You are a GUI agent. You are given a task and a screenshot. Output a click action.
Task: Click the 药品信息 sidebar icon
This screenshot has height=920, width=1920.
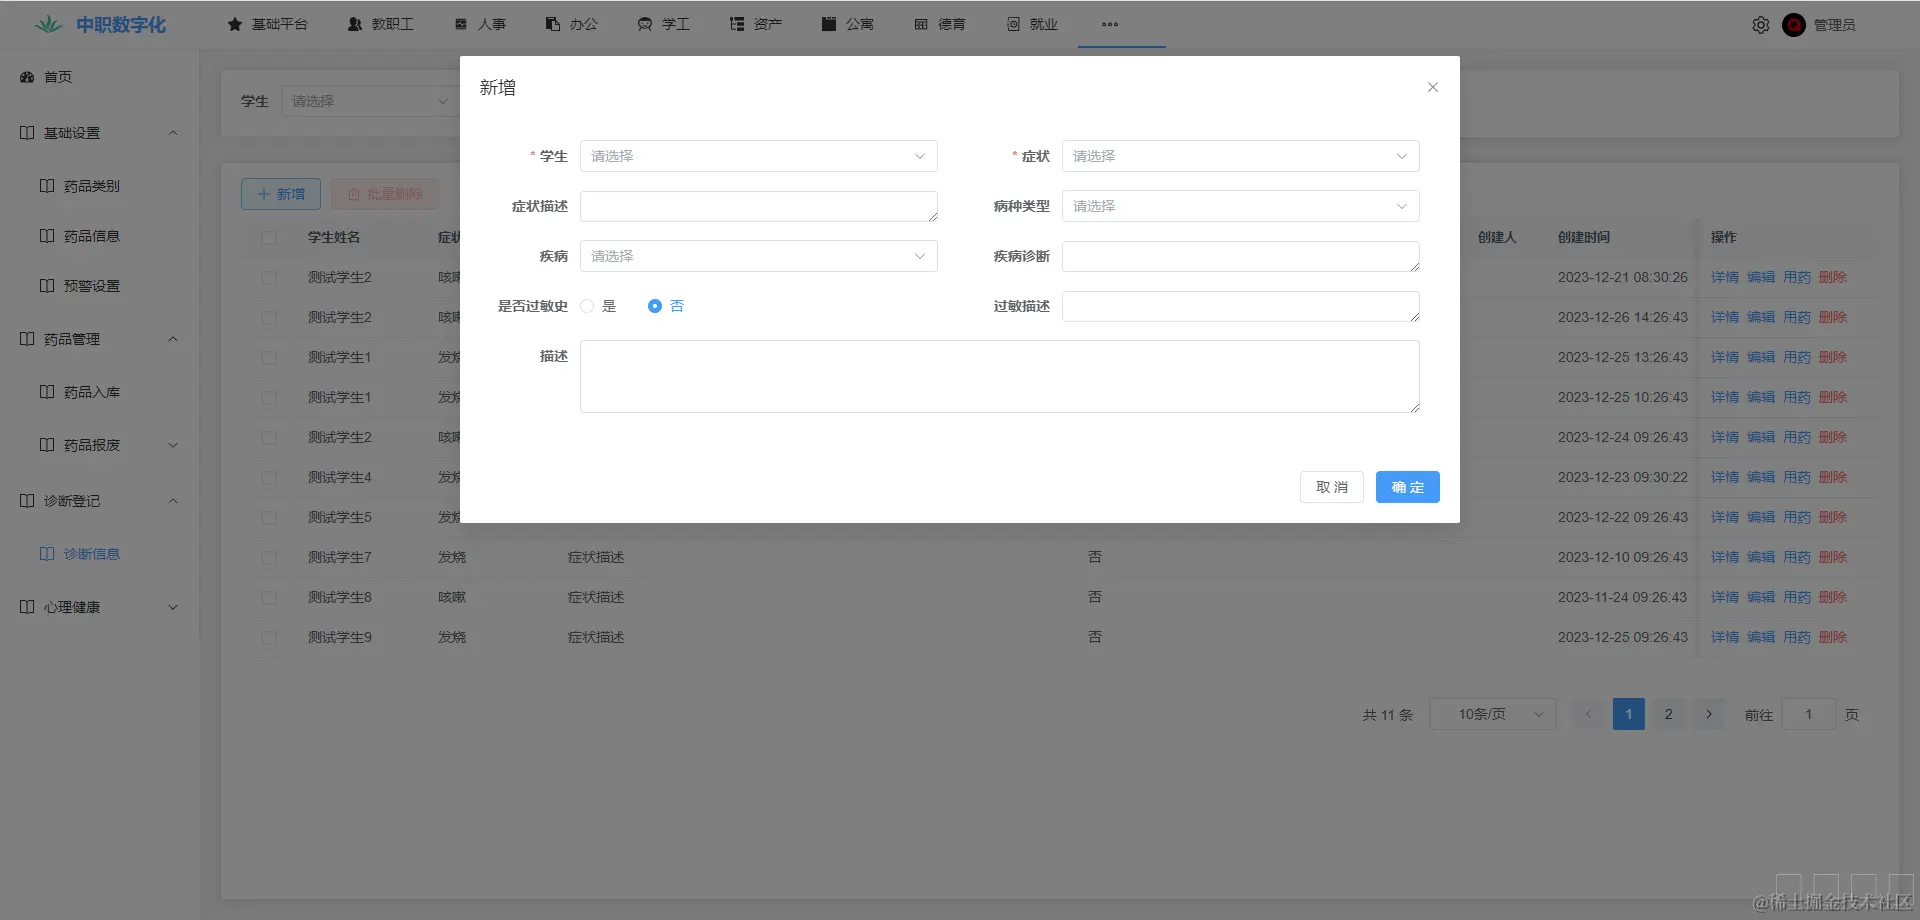(47, 236)
